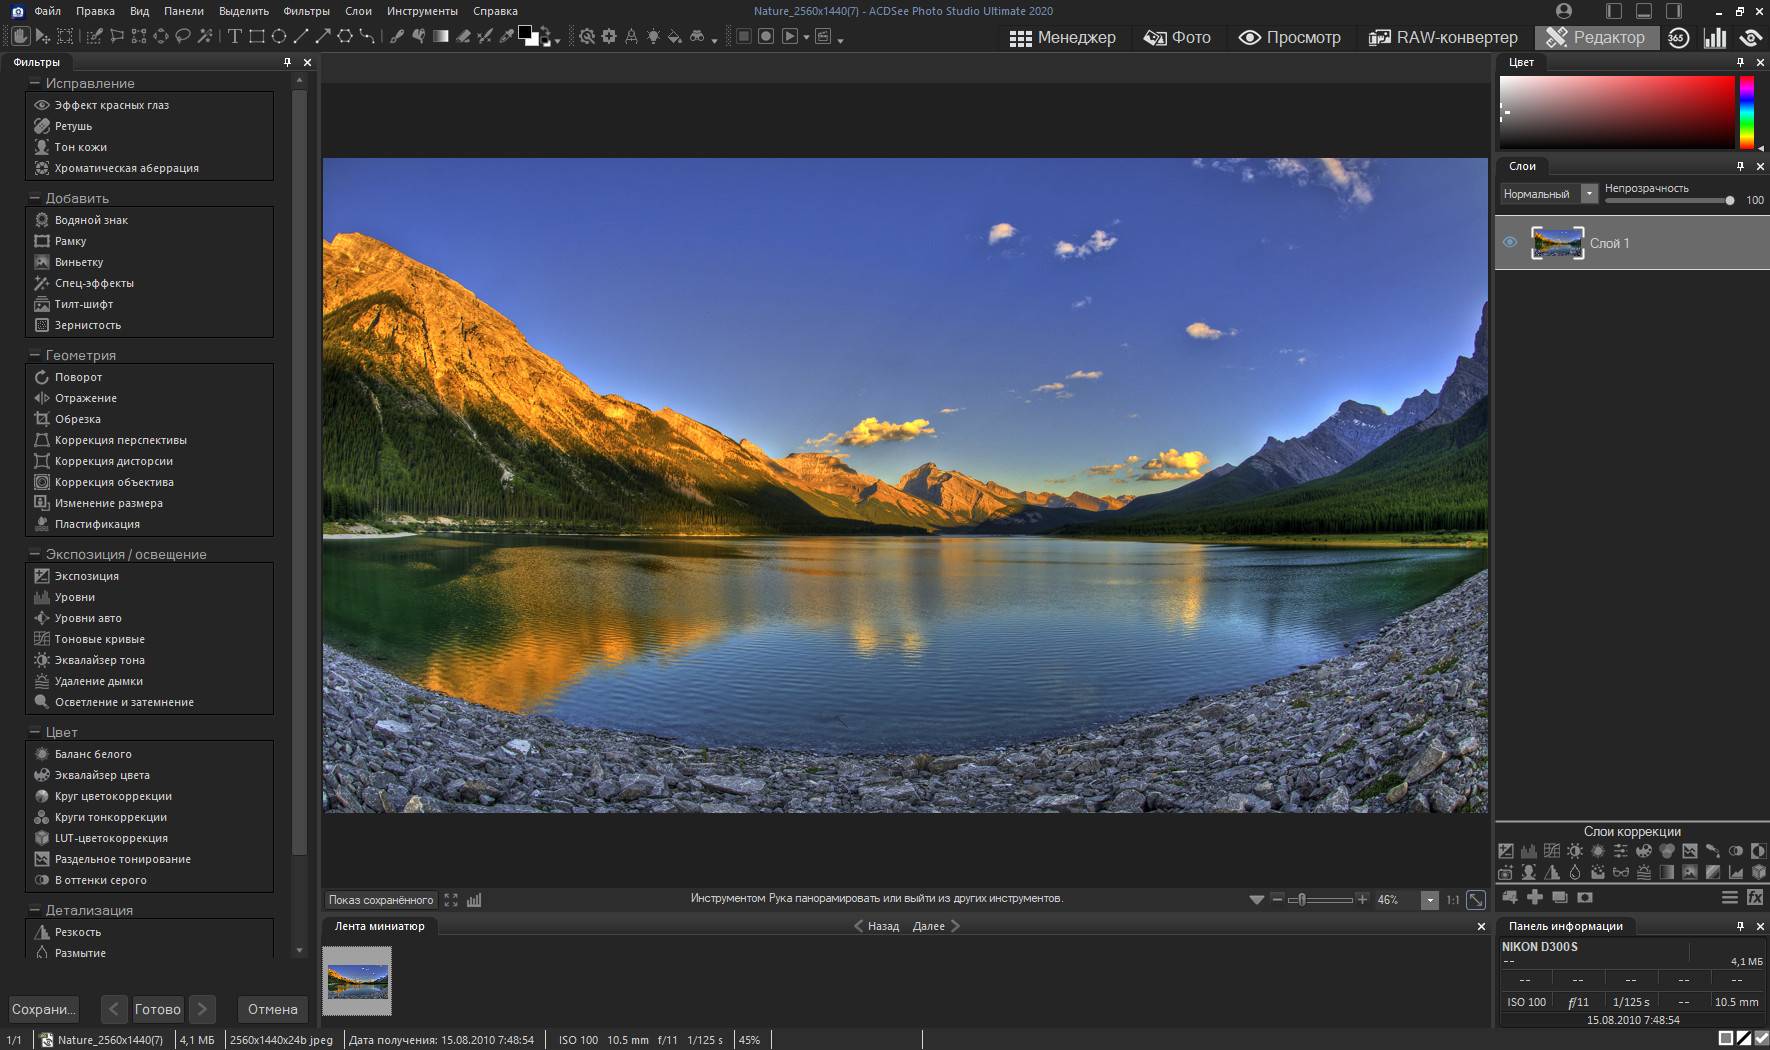The width and height of the screenshot is (1770, 1050).
Task: Add a layer mask icon
Action: coord(1585,897)
